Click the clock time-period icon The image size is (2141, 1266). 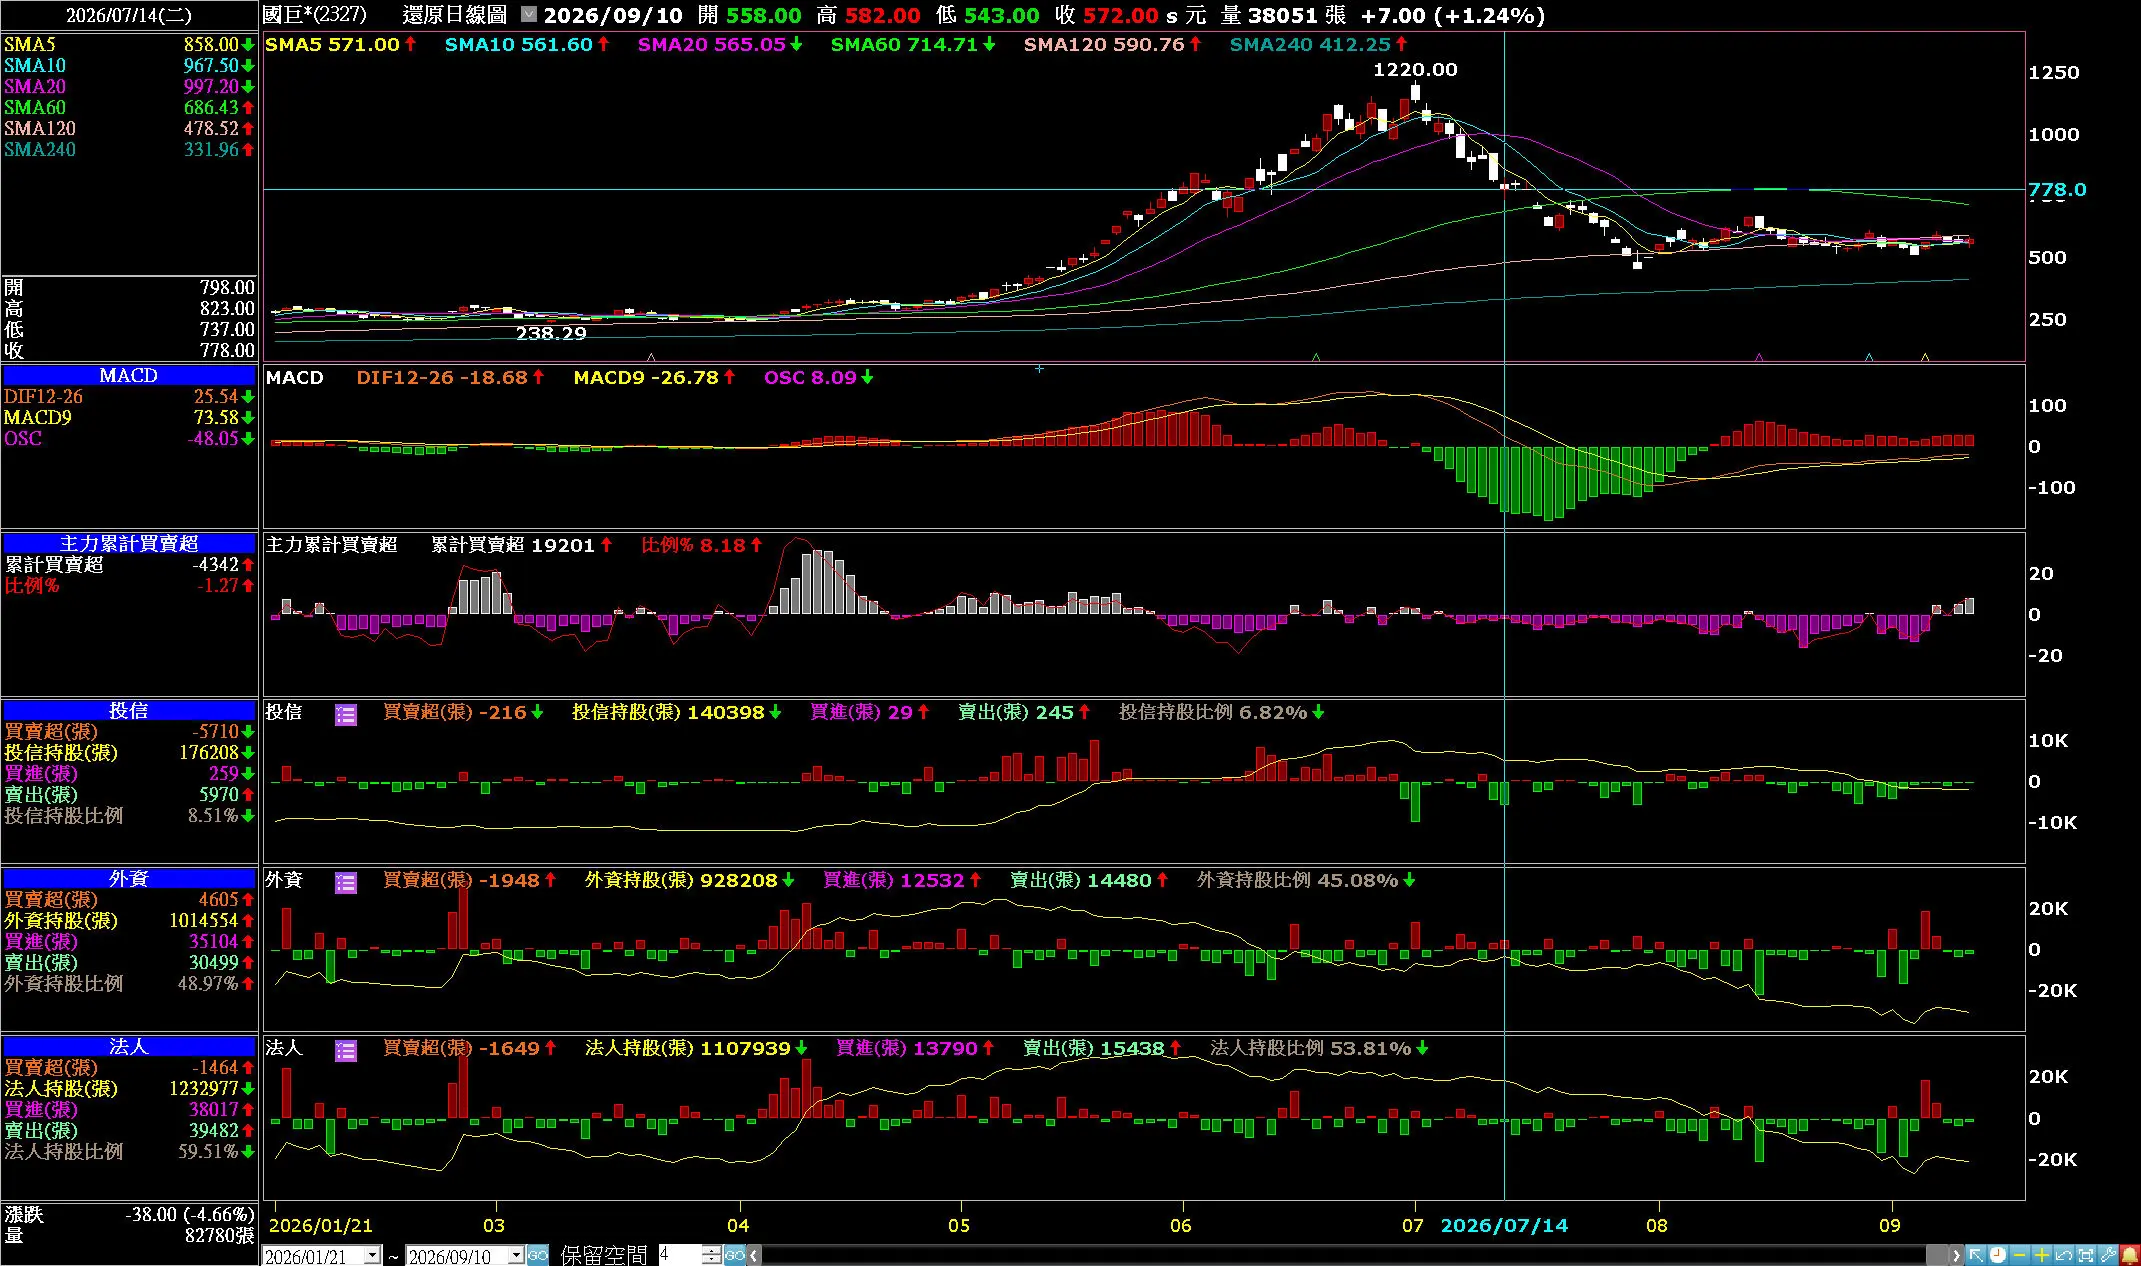(x=1998, y=1254)
